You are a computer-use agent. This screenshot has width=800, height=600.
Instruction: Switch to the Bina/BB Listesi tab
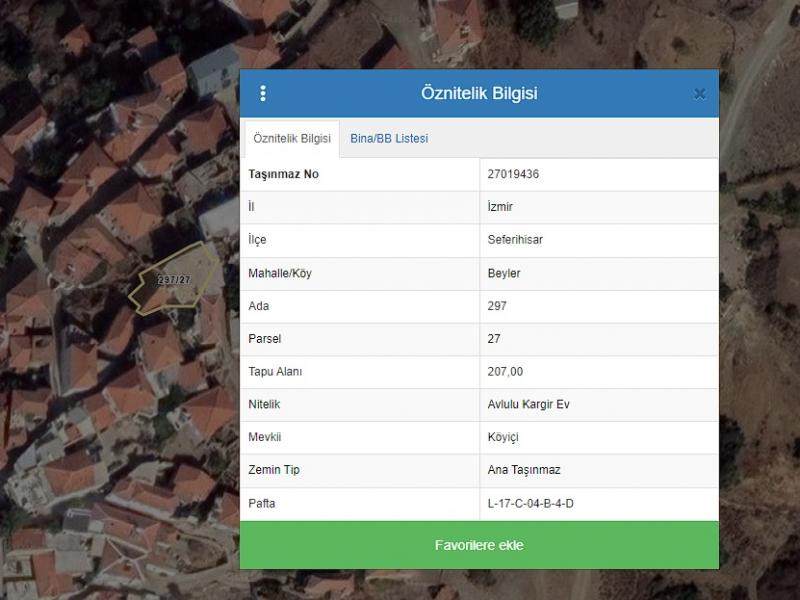[389, 138]
